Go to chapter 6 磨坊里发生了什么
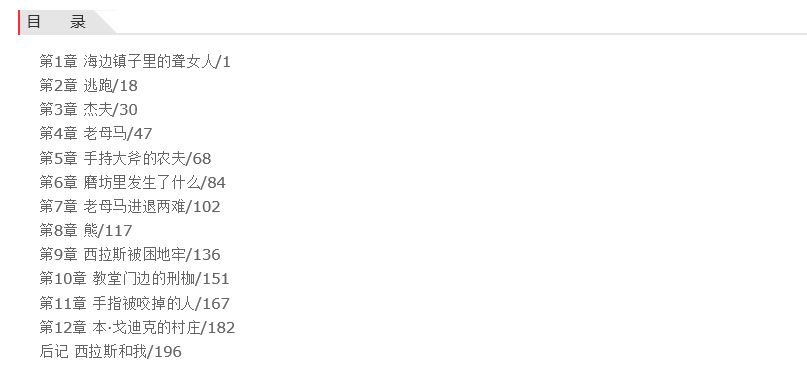807x381 pixels. click(x=132, y=182)
